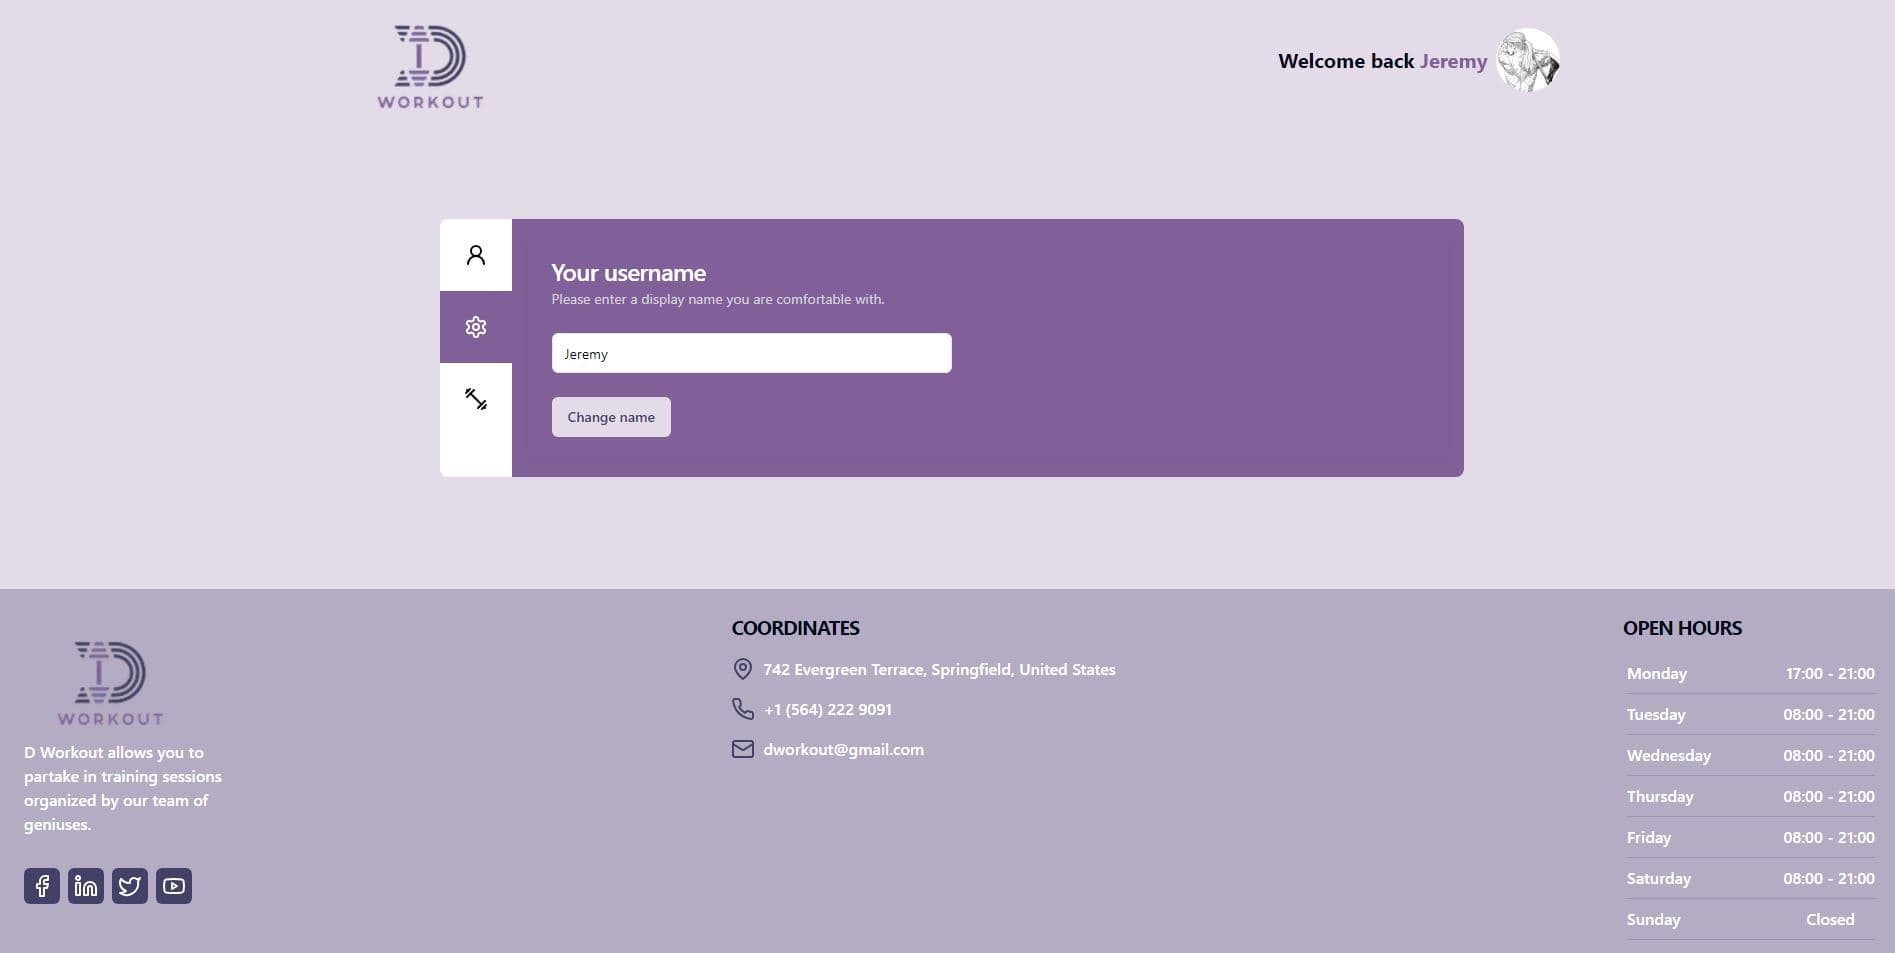Click the dworkout@gmail.com email address
The width and height of the screenshot is (1895, 953).
pyautogui.click(x=843, y=749)
